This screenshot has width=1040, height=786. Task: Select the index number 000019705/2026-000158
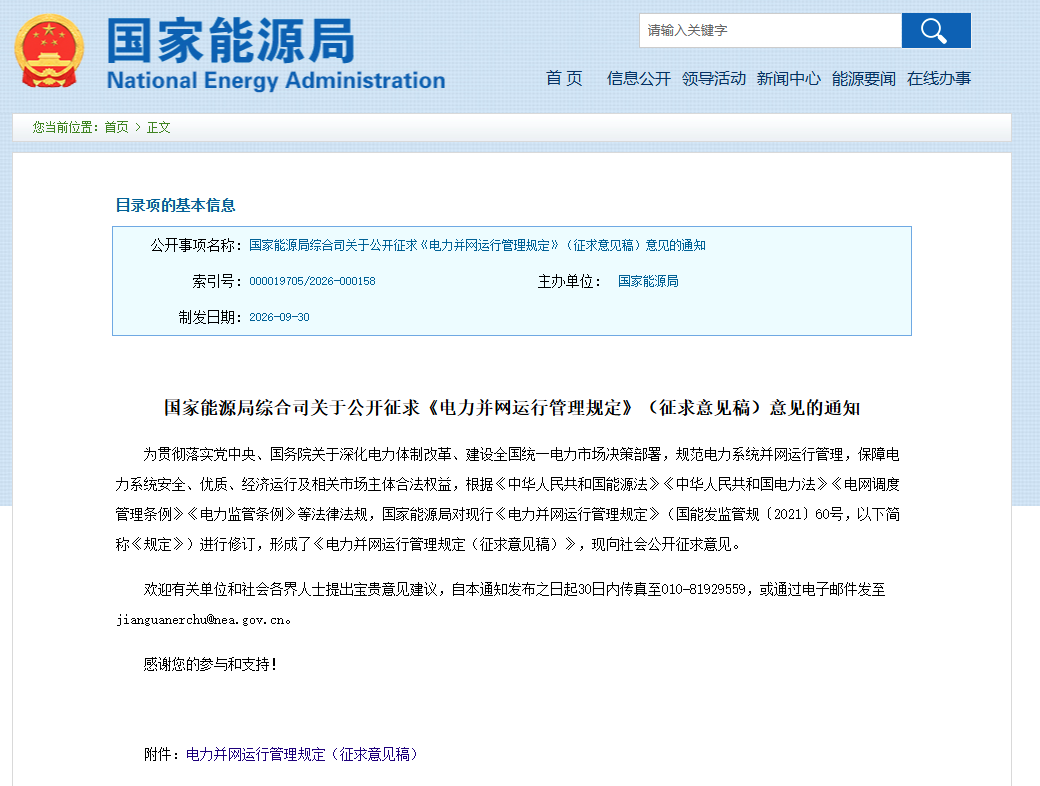coord(312,281)
